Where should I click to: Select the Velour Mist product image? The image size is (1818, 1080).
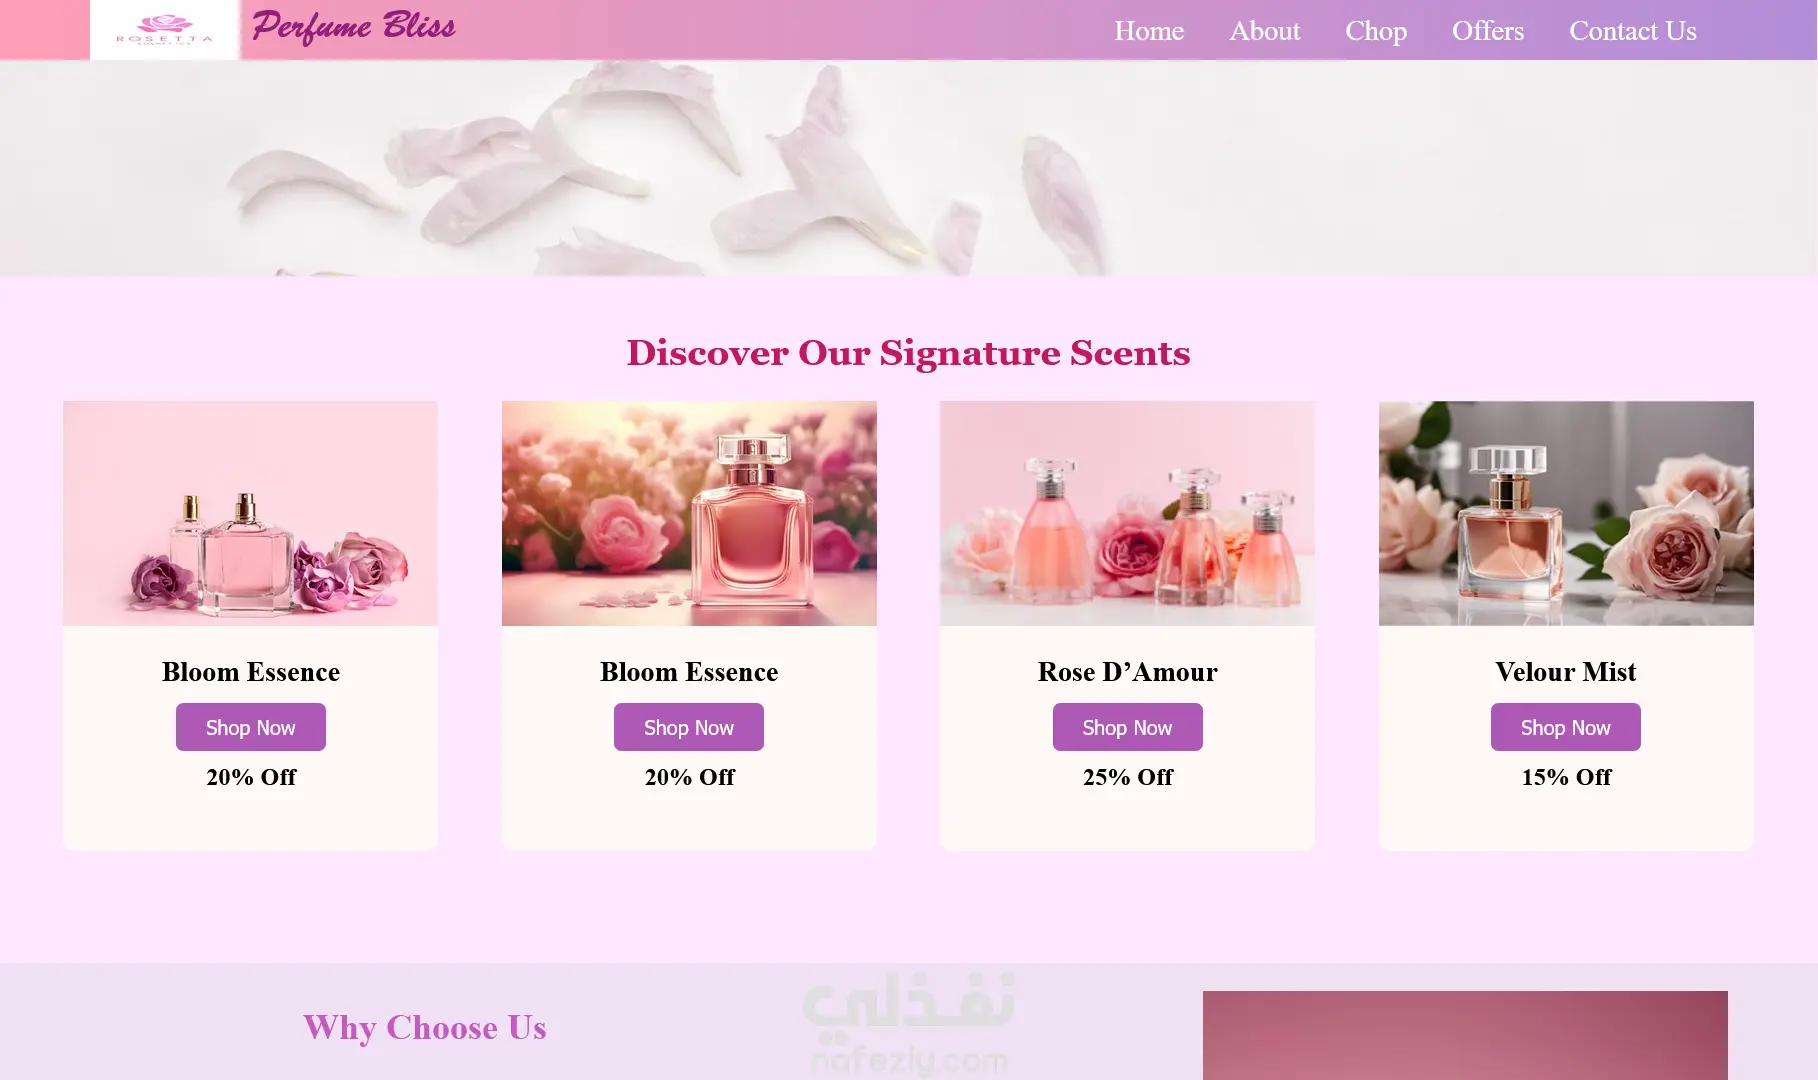pos(1566,513)
